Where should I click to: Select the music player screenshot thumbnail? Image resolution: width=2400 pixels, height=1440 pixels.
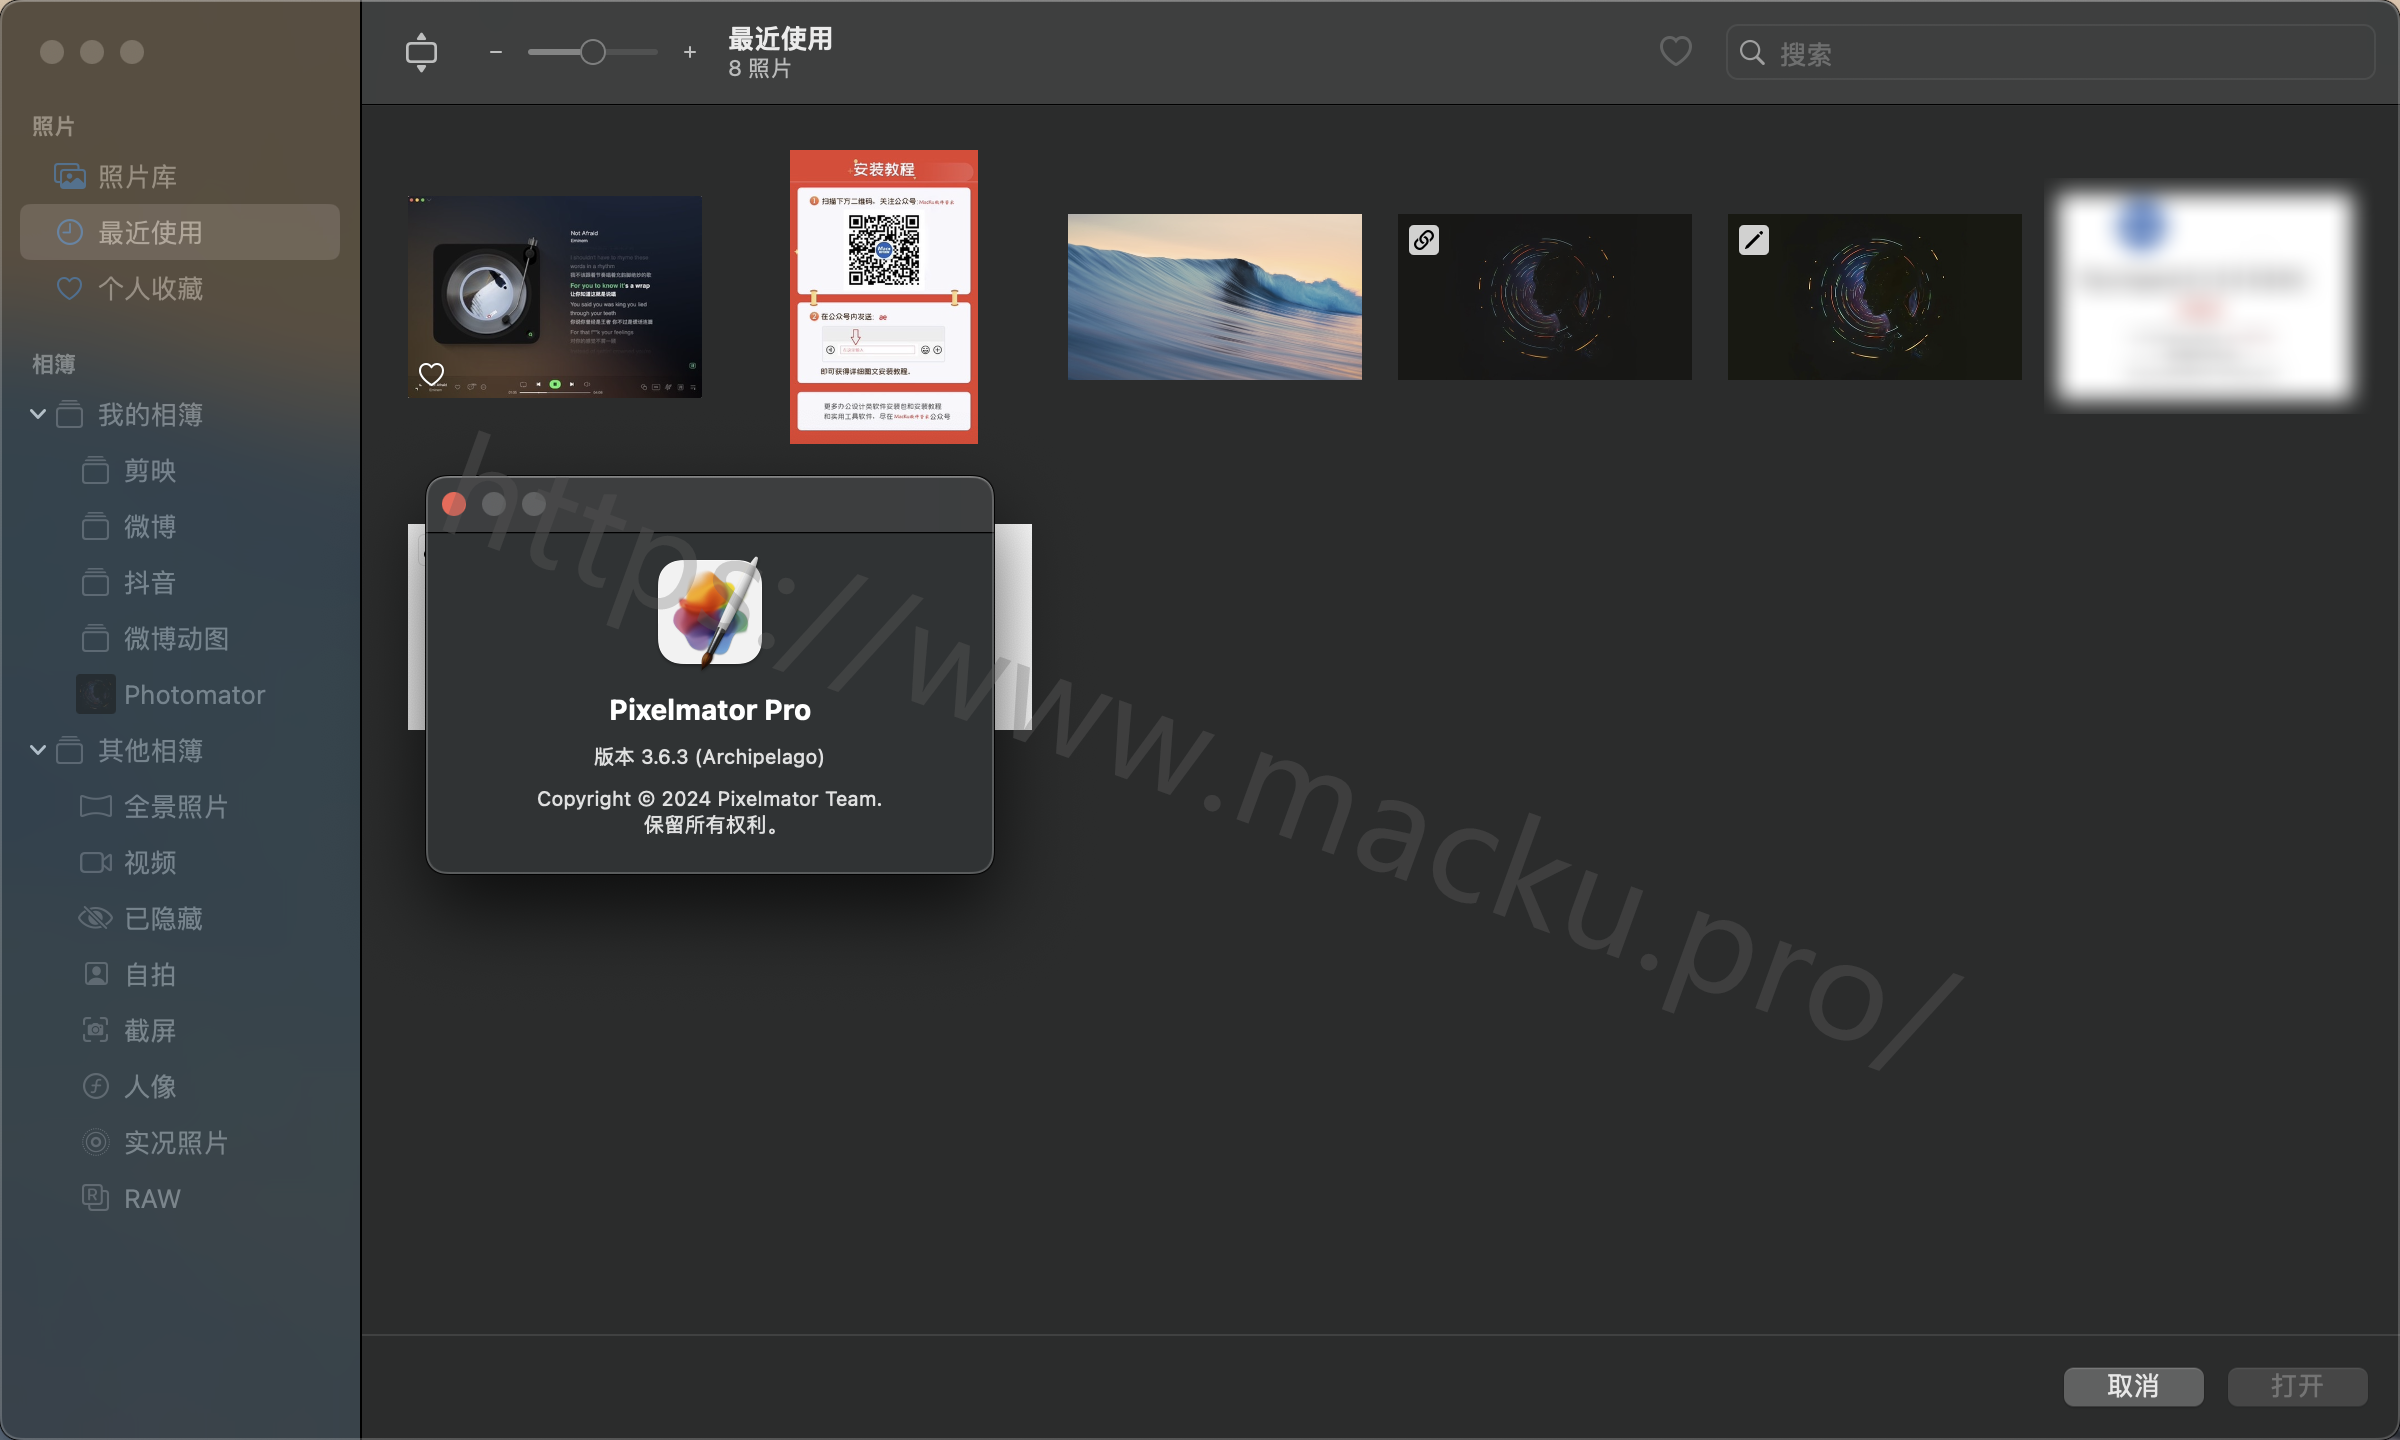[555, 297]
